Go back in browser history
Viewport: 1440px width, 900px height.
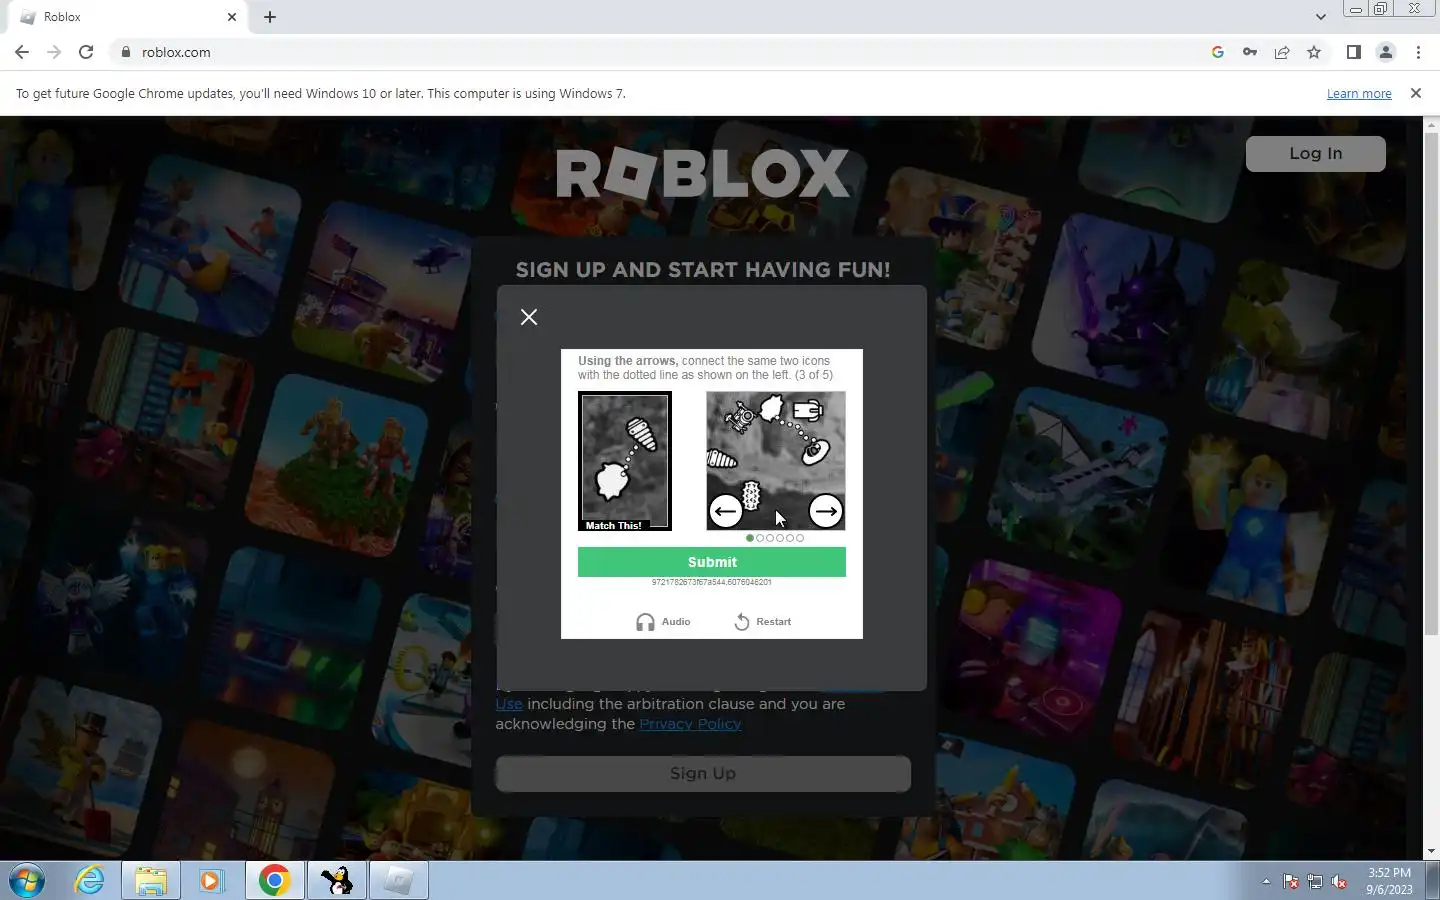coord(22,52)
